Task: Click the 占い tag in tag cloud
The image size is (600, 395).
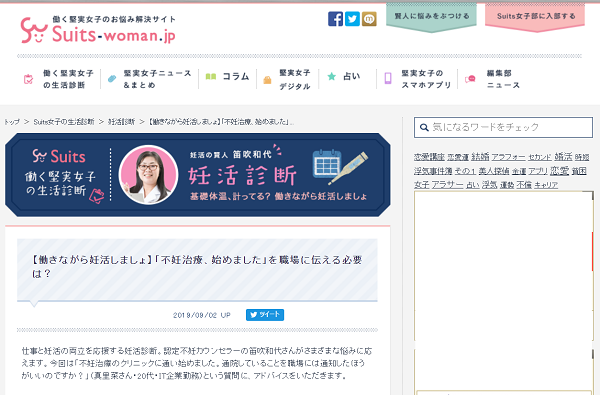Action: point(473,185)
